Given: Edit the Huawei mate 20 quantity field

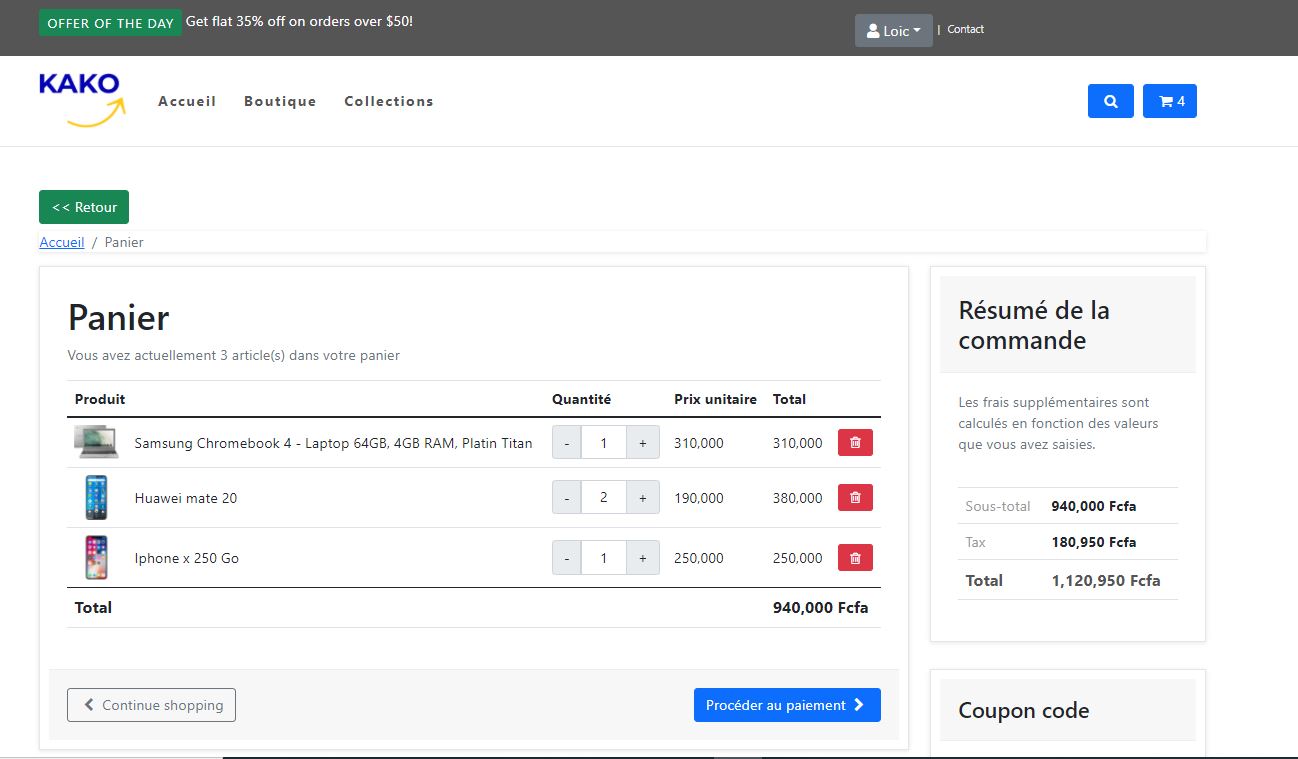Looking at the screenshot, I should pyautogui.click(x=603, y=498).
